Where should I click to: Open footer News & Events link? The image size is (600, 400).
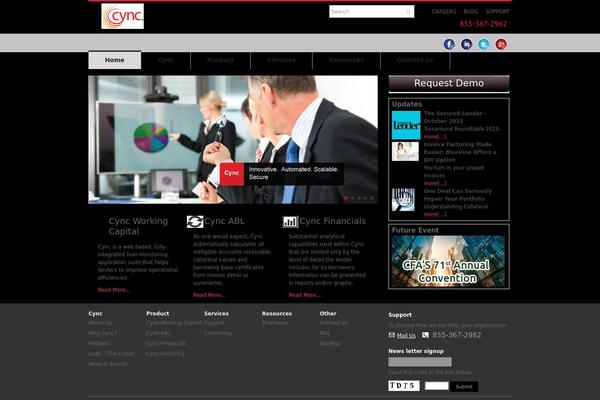pyautogui.click(x=108, y=364)
